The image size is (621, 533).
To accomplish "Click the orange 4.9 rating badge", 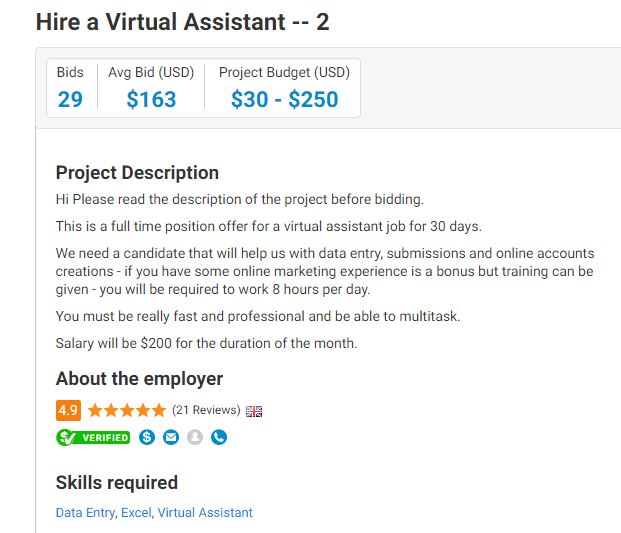I will click(x=69, y=410).
